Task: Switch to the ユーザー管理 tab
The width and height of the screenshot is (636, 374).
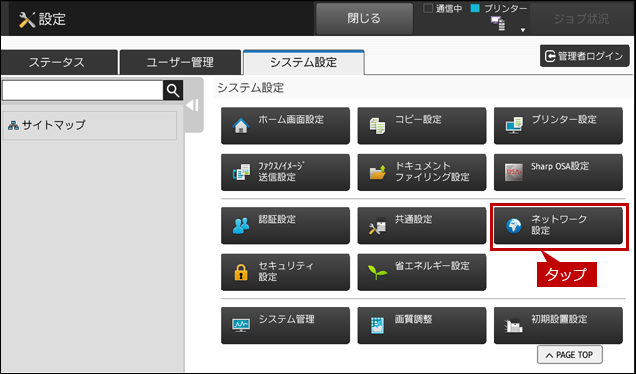Action: 180,62
